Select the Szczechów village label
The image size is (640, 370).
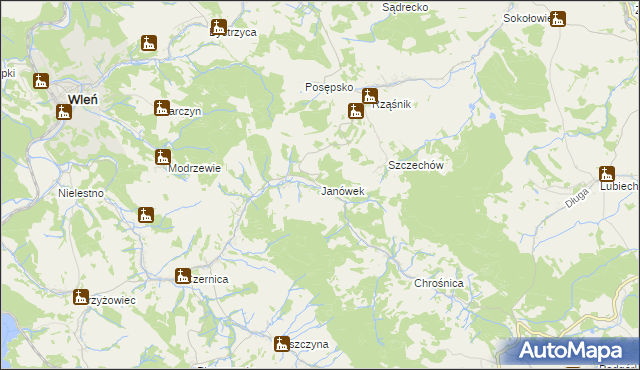[416, 165]
